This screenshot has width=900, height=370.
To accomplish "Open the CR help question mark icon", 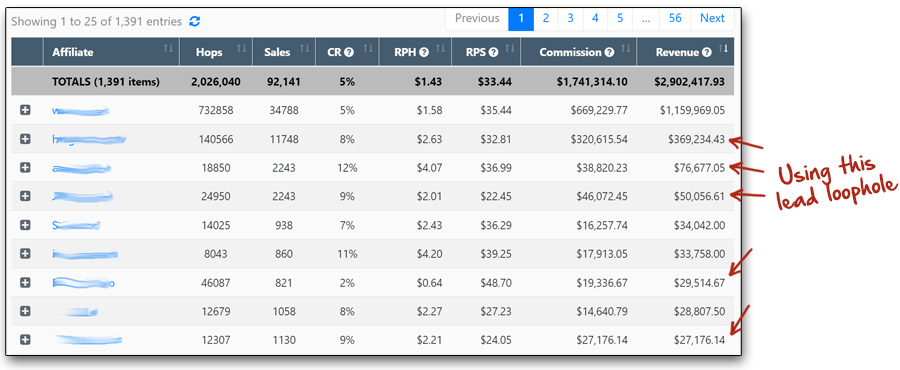I will click(348, 52).
